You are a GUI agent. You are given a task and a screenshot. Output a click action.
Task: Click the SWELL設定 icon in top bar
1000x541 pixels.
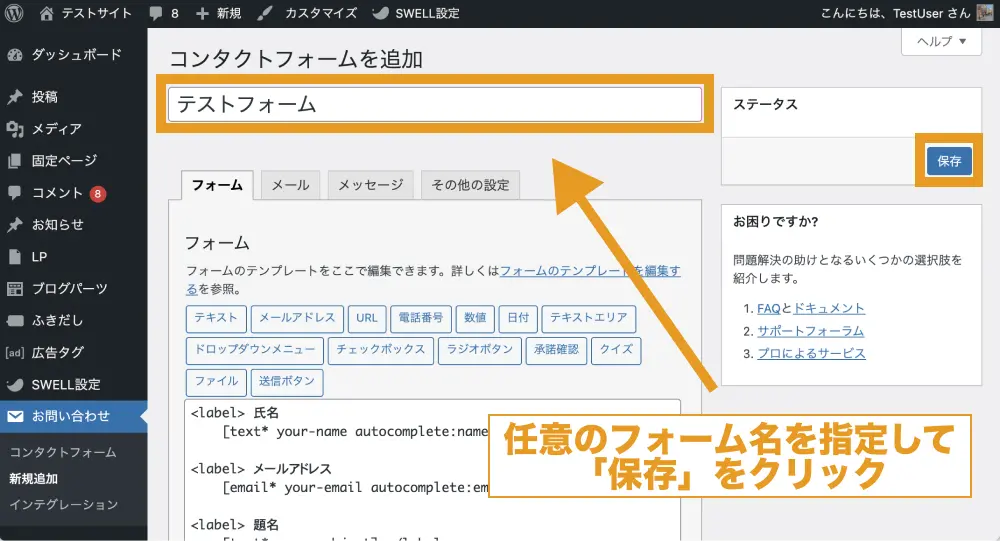coord(381,14)
